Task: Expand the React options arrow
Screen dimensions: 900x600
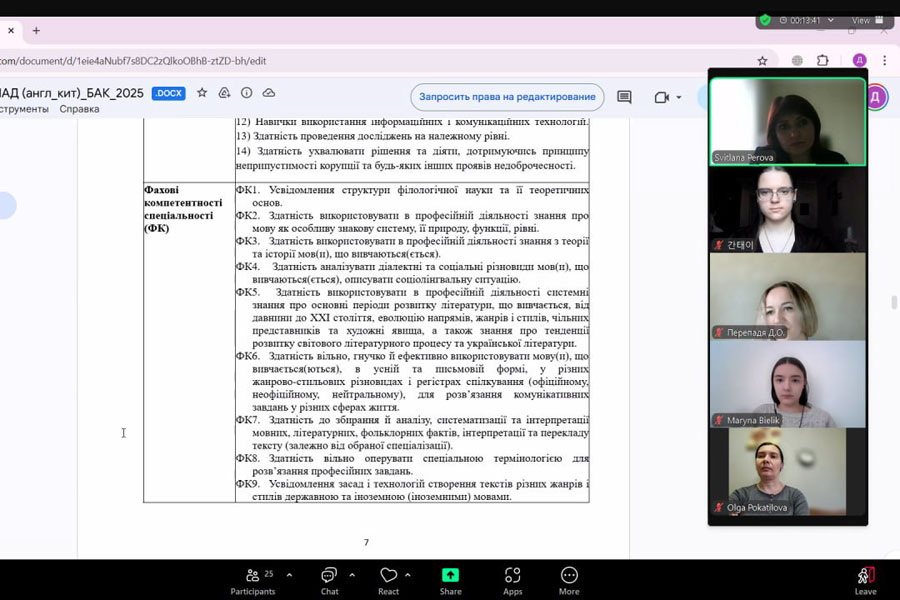Action: [x=408, y=575]
